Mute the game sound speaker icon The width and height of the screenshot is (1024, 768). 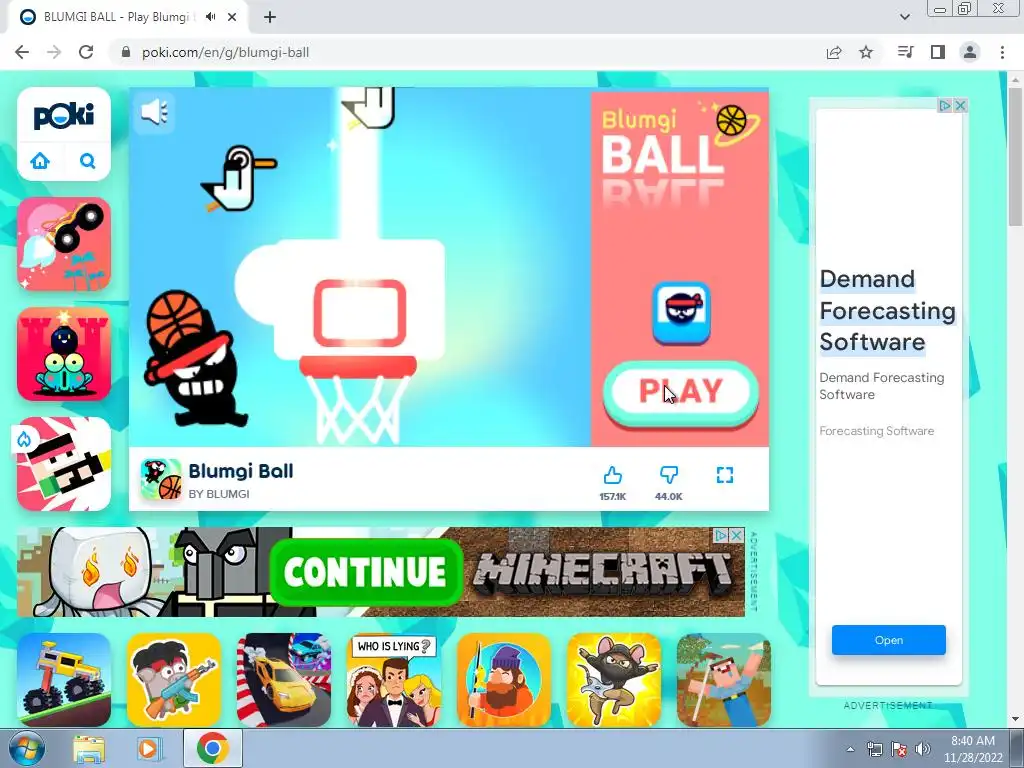(x=155, y=112)
